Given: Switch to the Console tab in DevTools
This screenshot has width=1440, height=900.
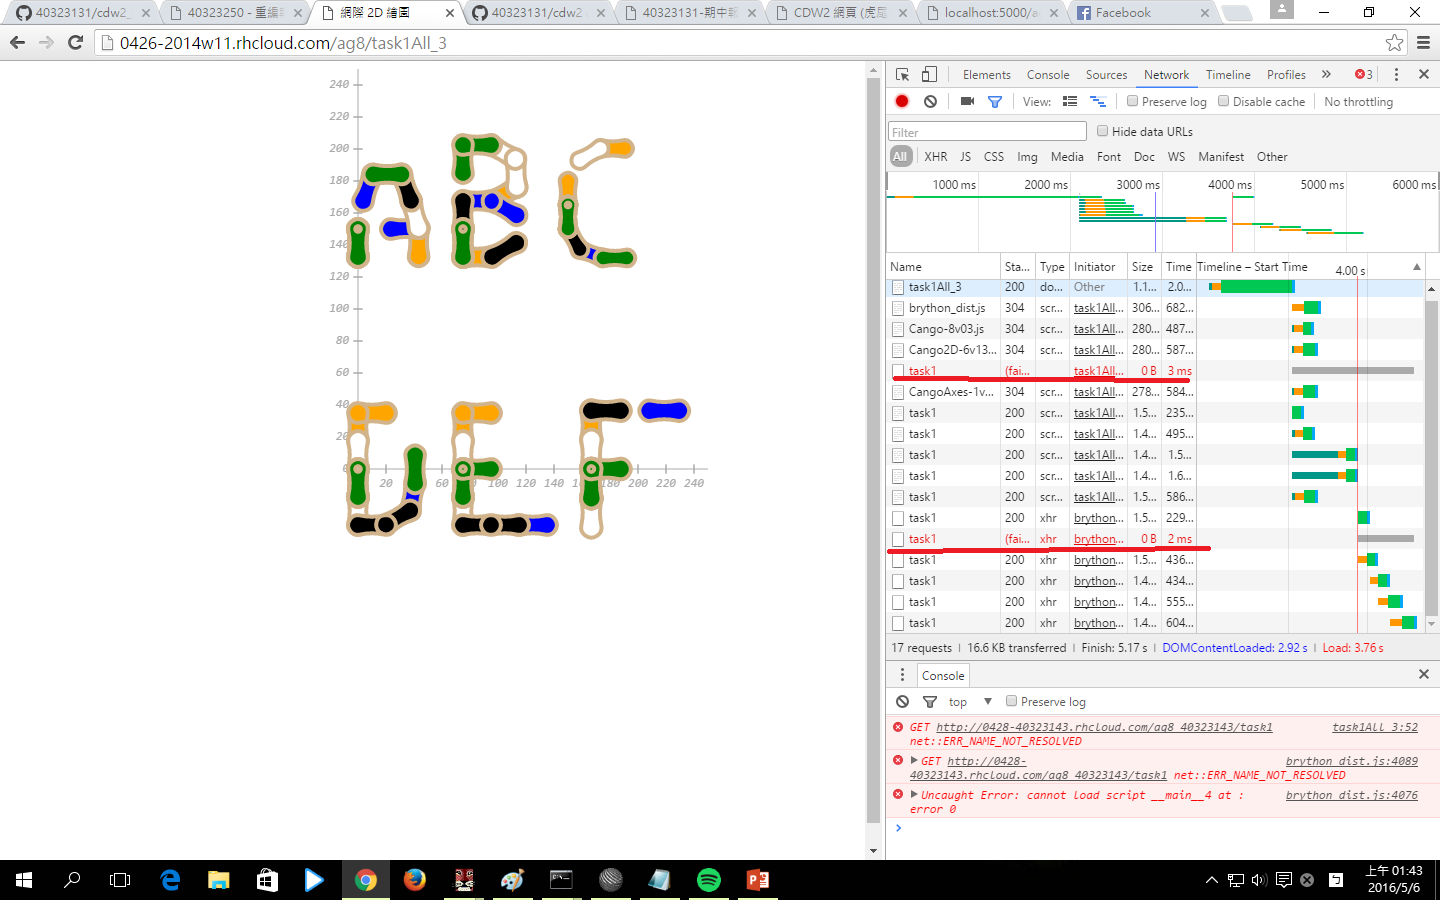Looking at the screenshot, I should click(1048, 75).
